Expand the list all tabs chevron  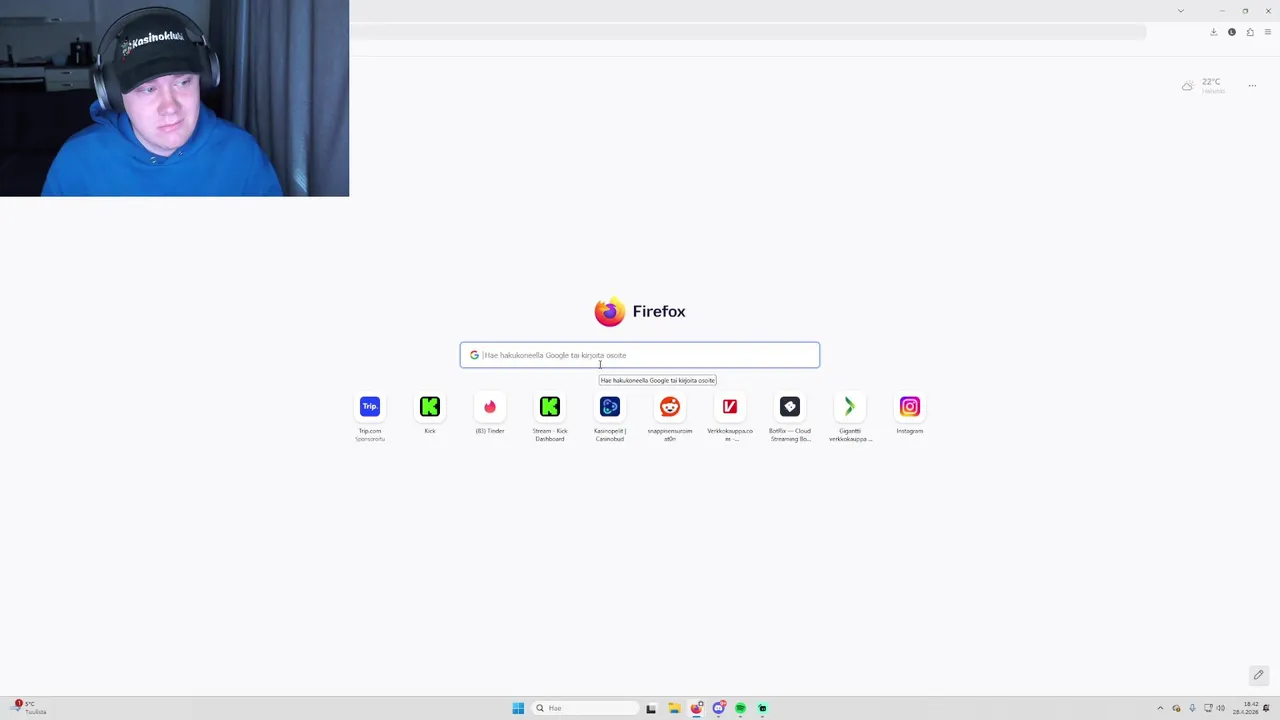pyautogui.click(x=1181, y=11)
